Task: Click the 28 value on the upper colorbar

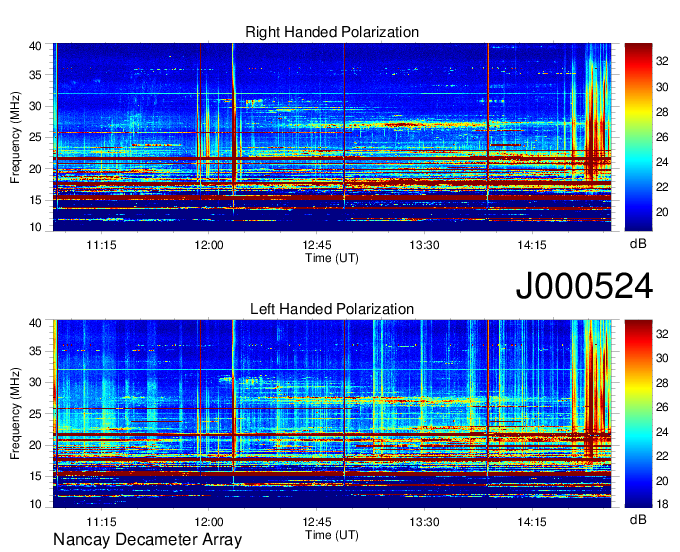Action: pos(662,112)
